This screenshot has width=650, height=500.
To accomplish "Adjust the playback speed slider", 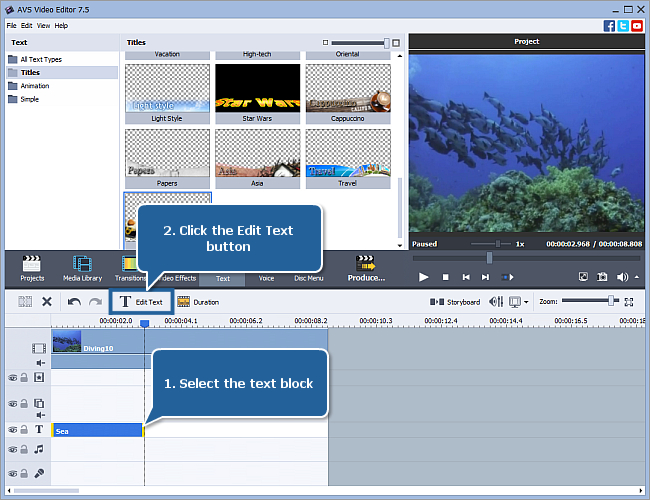I will tap(498, 244).
